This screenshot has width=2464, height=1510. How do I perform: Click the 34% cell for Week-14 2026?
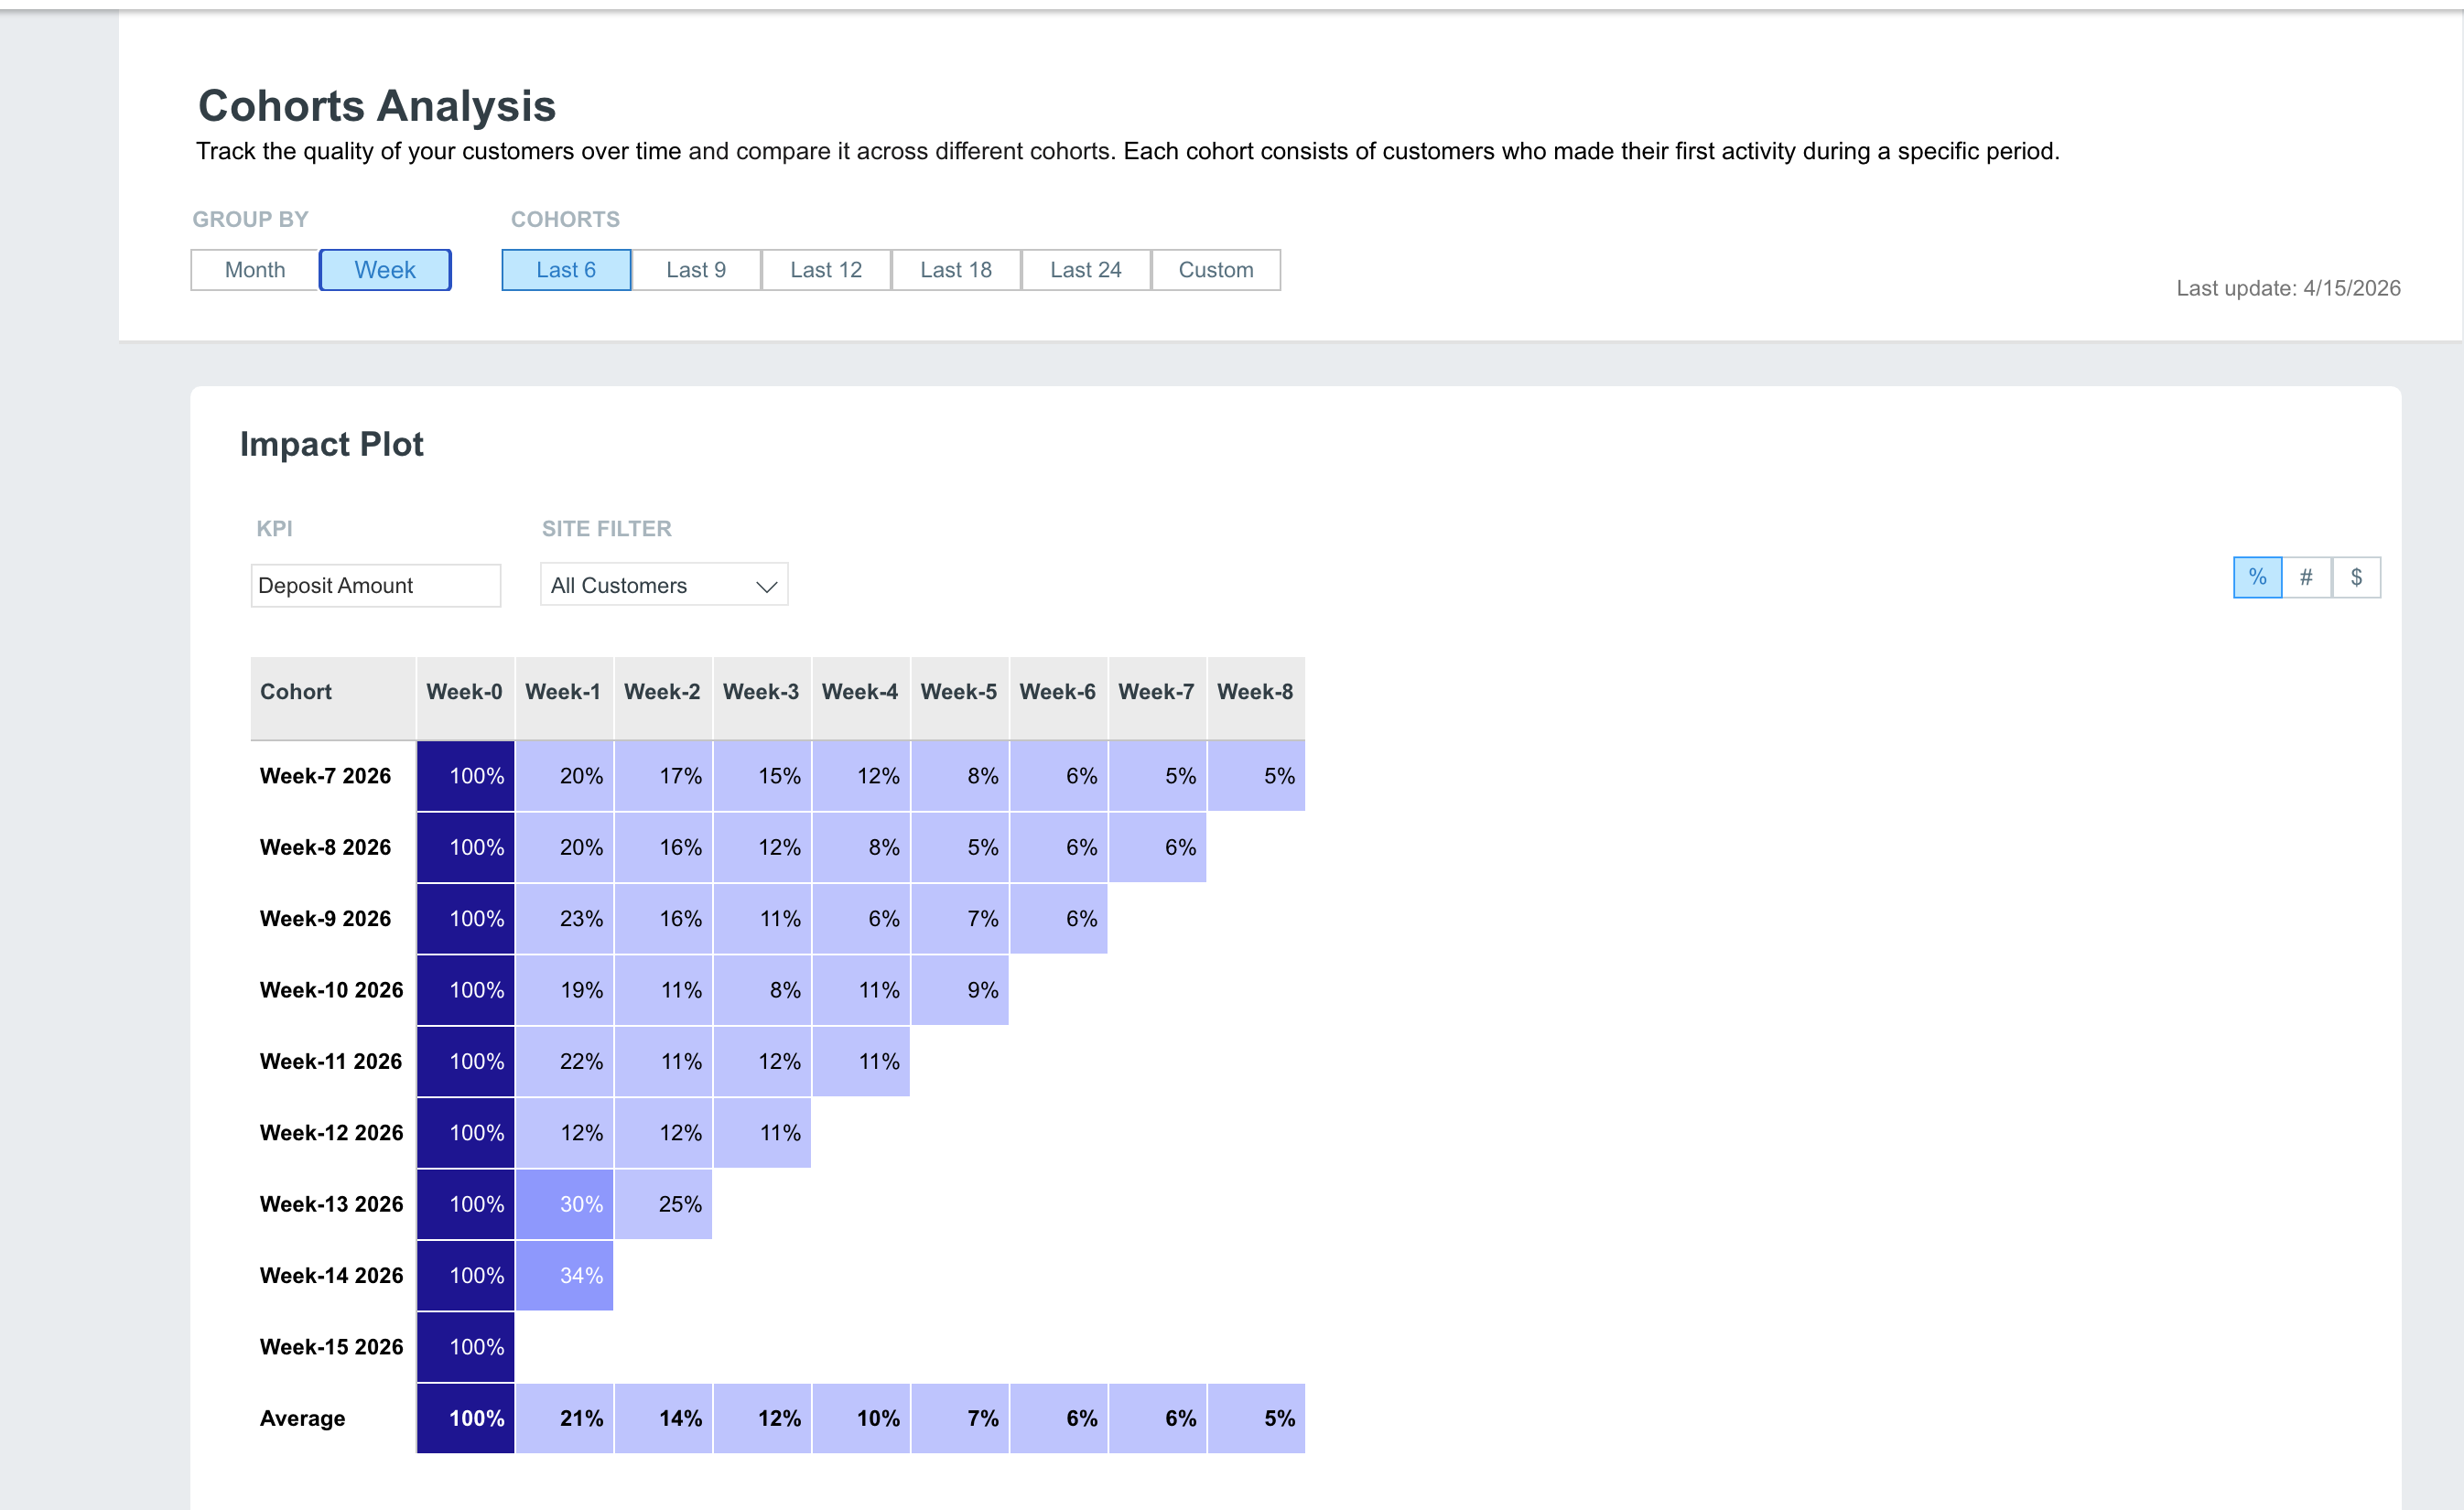(x=565, y=1275)
